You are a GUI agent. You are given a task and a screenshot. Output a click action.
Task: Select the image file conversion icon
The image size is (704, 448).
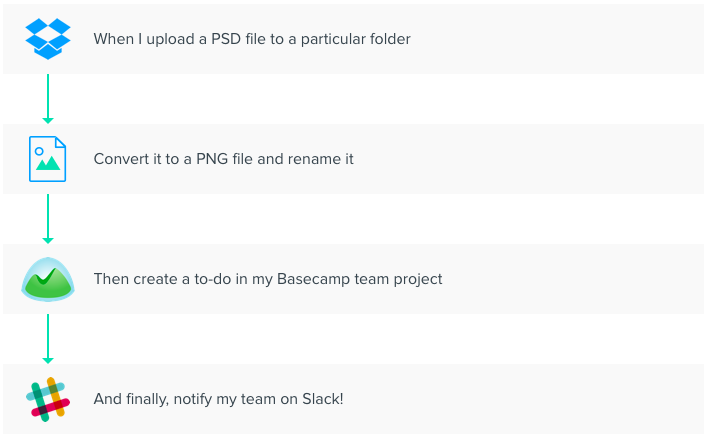[48, 159]
